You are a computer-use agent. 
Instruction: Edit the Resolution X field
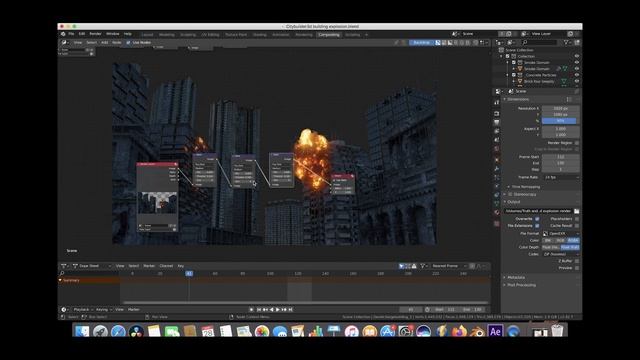click(560, 109)
